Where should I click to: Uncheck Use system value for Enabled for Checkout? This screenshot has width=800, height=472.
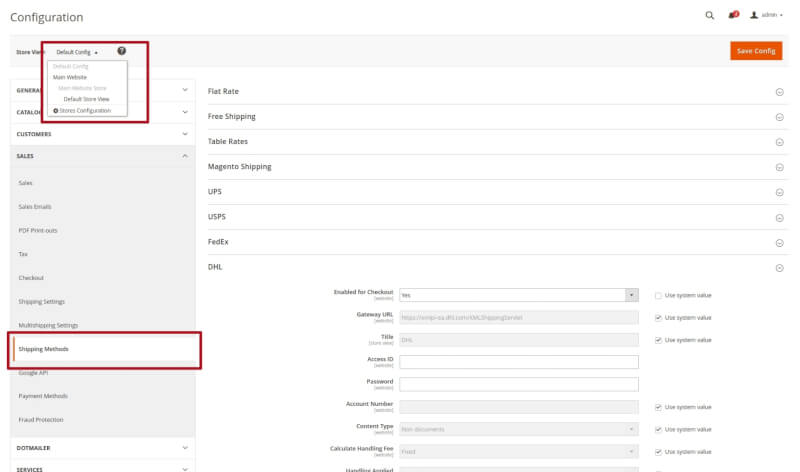658,295
